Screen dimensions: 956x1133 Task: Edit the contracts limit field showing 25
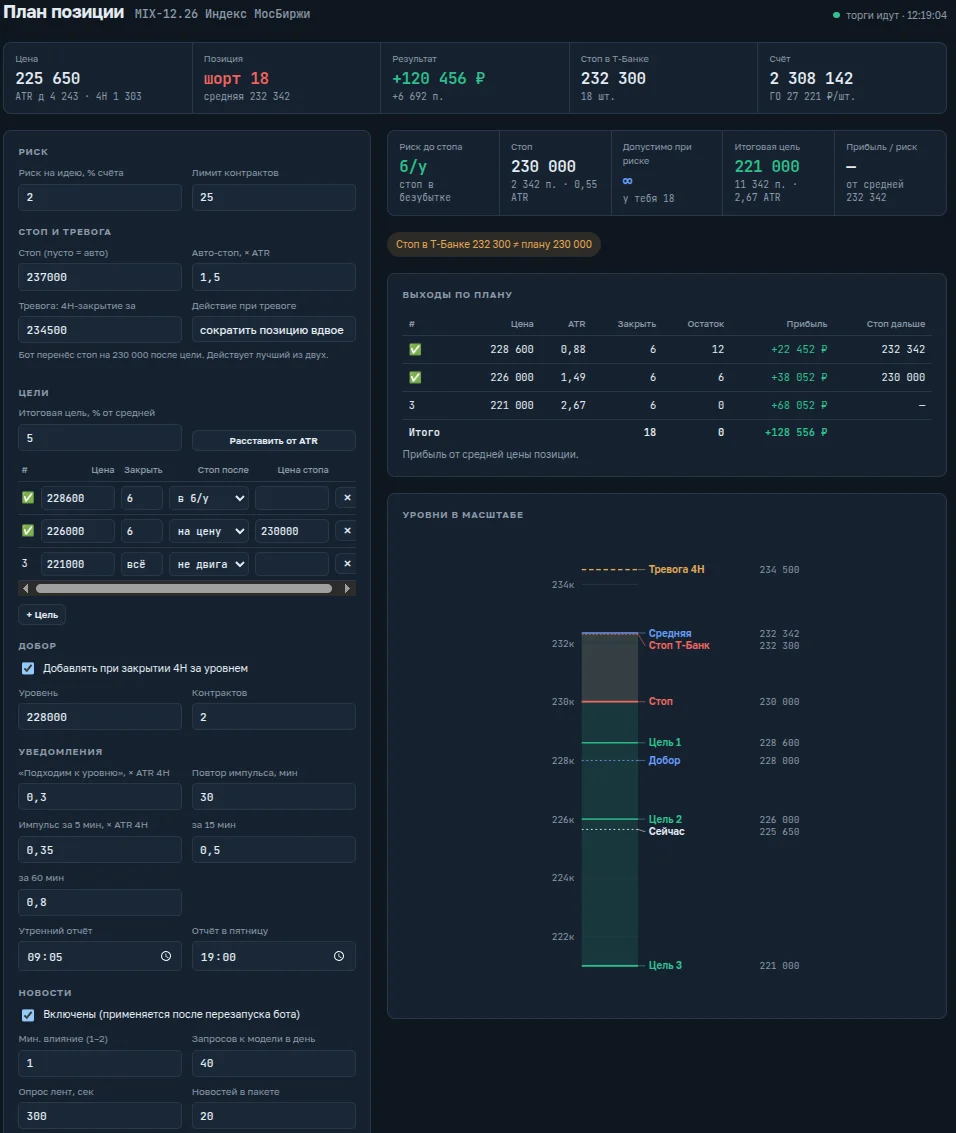(273, 197)
